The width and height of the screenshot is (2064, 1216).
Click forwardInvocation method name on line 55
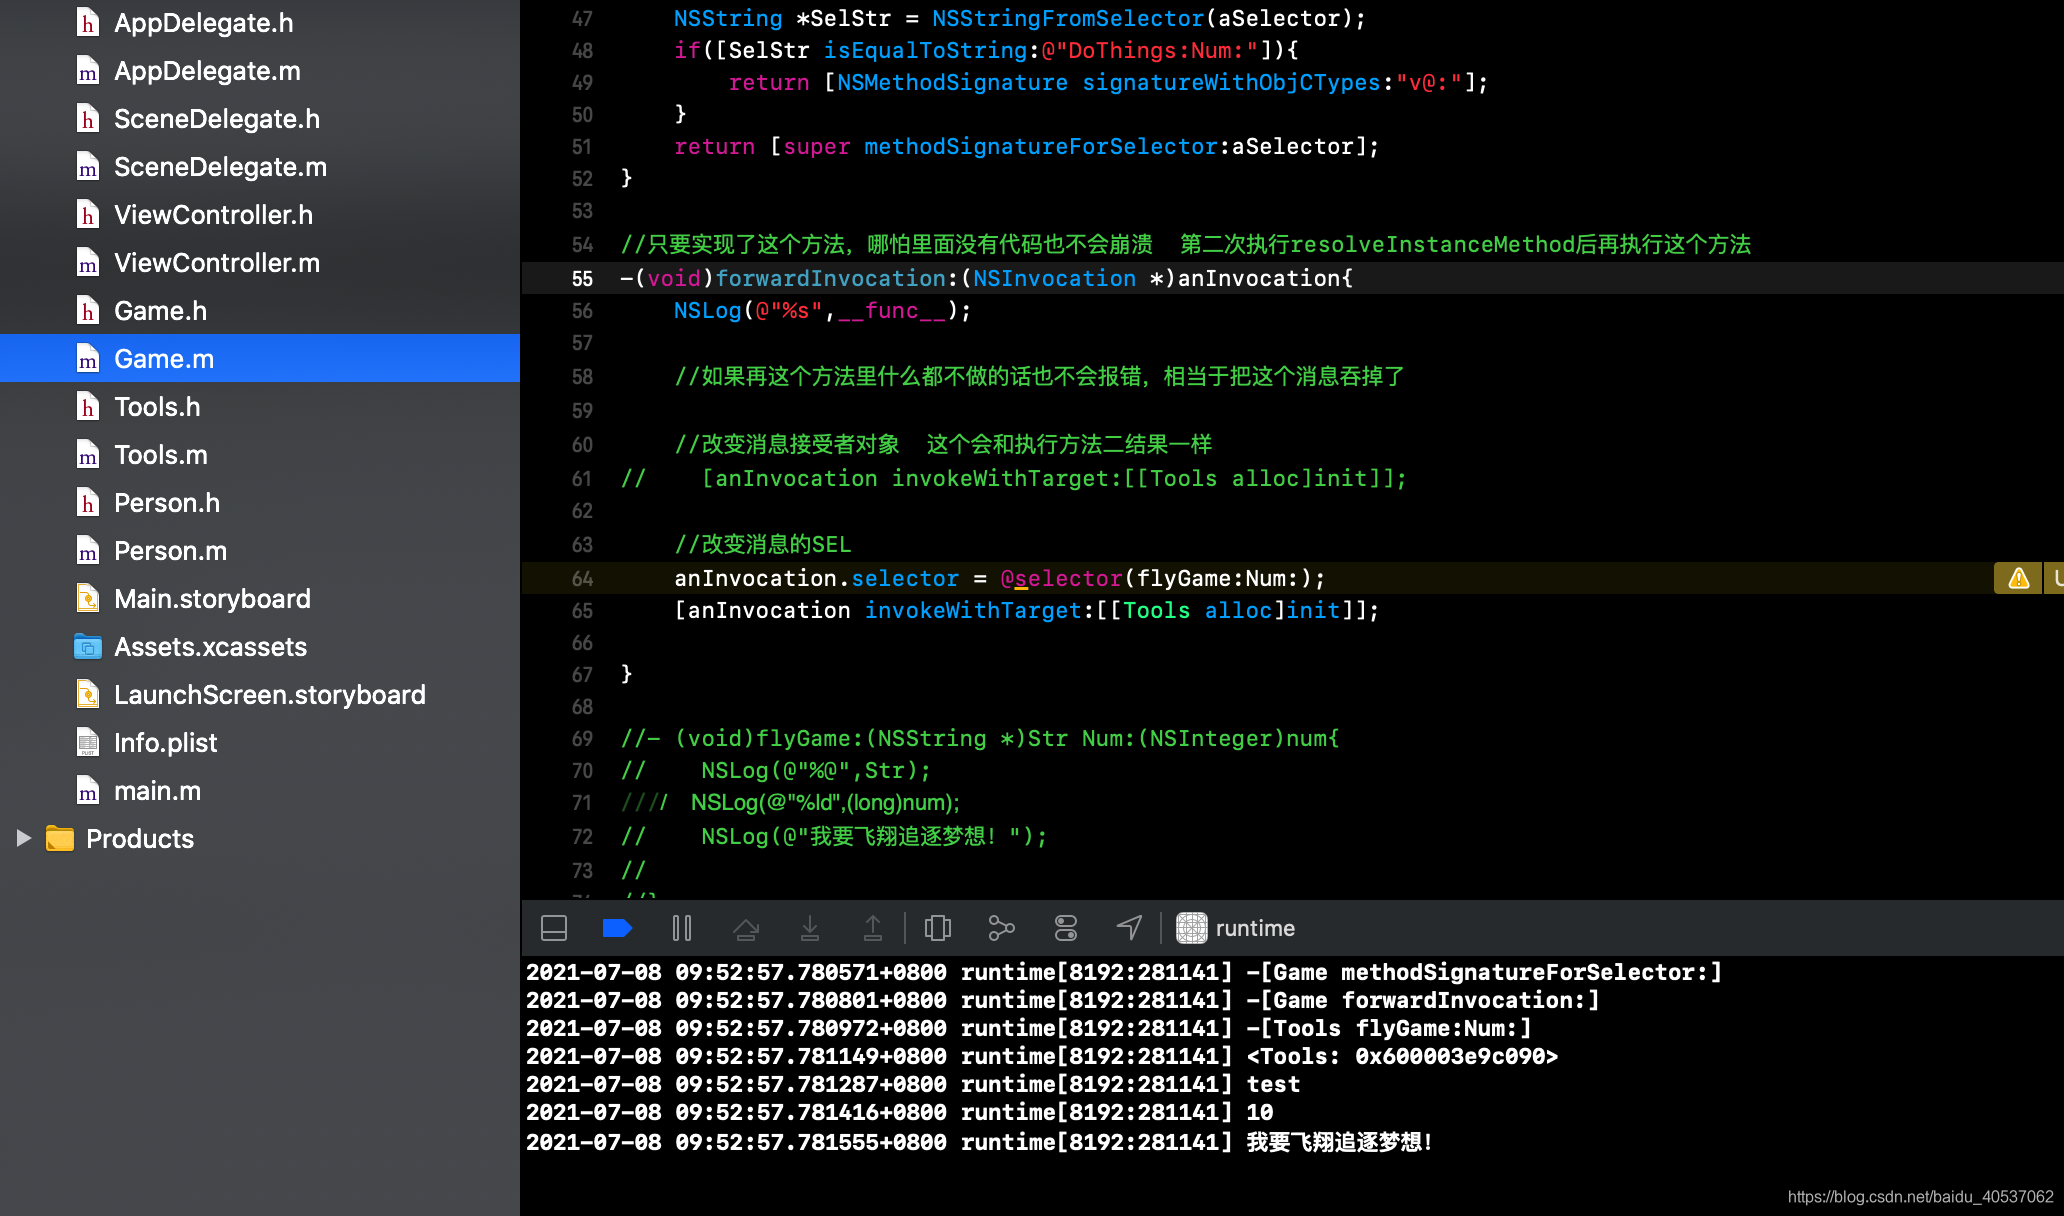tap(830, 279)
